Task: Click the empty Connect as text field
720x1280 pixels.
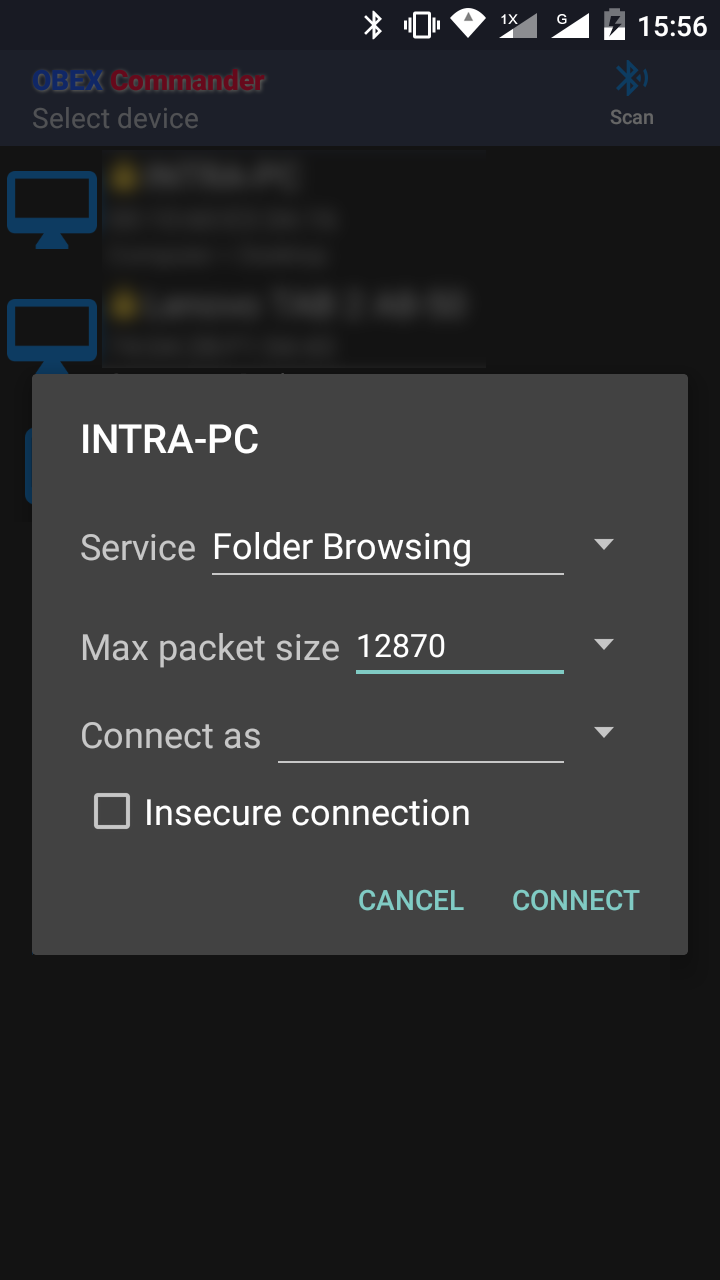Action: (x=420, y=737)
